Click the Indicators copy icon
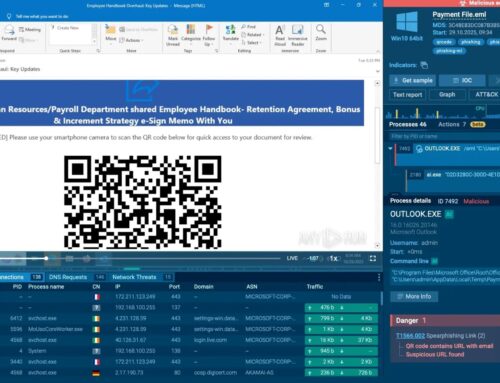Image resolution: width=500 pixels, height=383 pixels. click(x=424, y=65)
